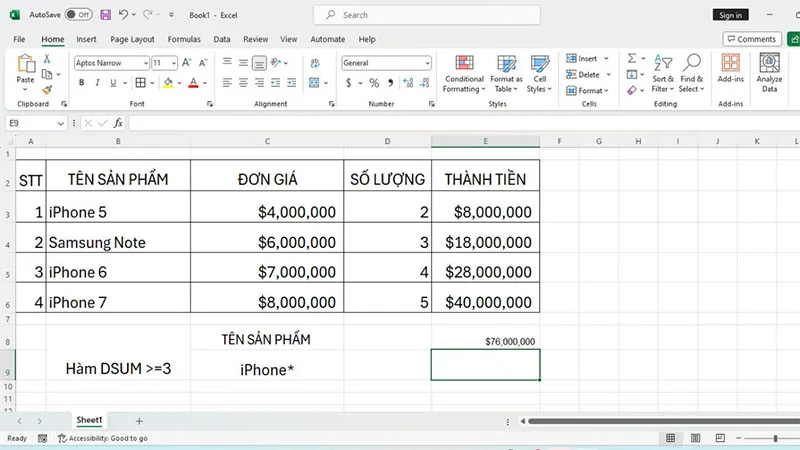Click the Cut scissors icon
800x450 pixels.
click(47, 59)
